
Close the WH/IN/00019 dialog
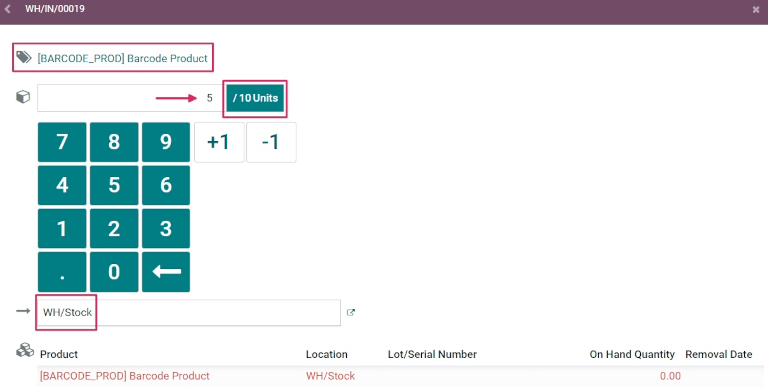point(756,9)
